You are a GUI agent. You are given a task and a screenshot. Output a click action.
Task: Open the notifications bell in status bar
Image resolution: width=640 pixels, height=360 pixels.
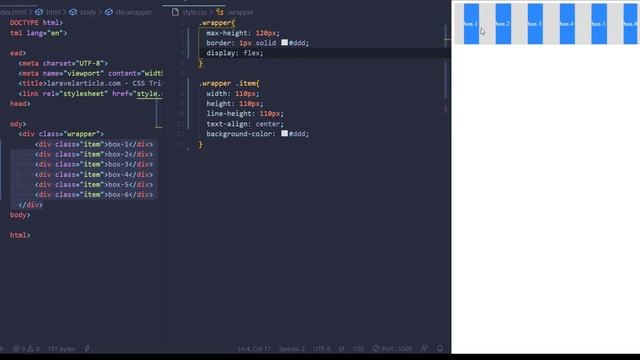pyautogui.click(x=440, y=348)
